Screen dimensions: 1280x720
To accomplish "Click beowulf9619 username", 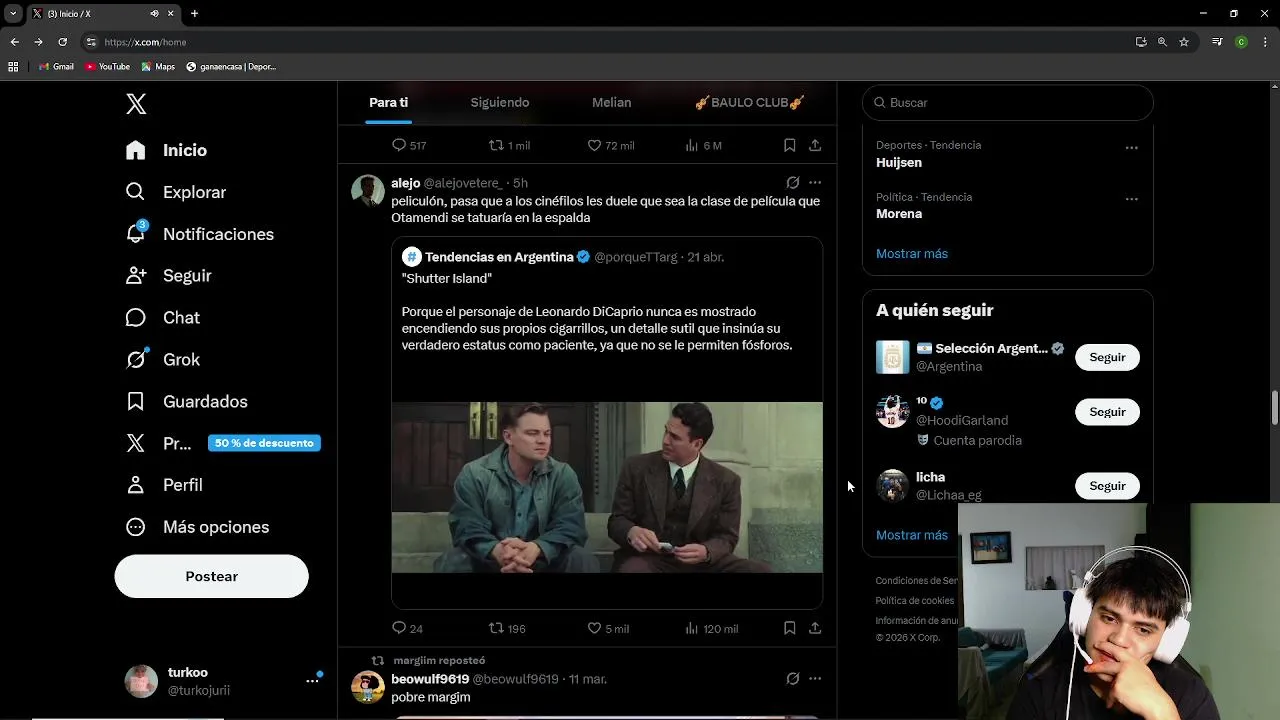I will 430,679.
